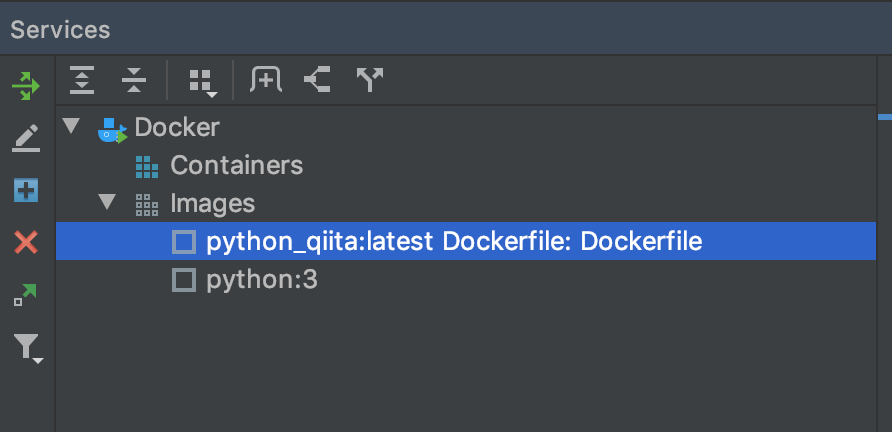Image resolution: width=892 pixels, height=432 pixels.
Task: Click the square icon beside python:3
Action: point(184,281)
